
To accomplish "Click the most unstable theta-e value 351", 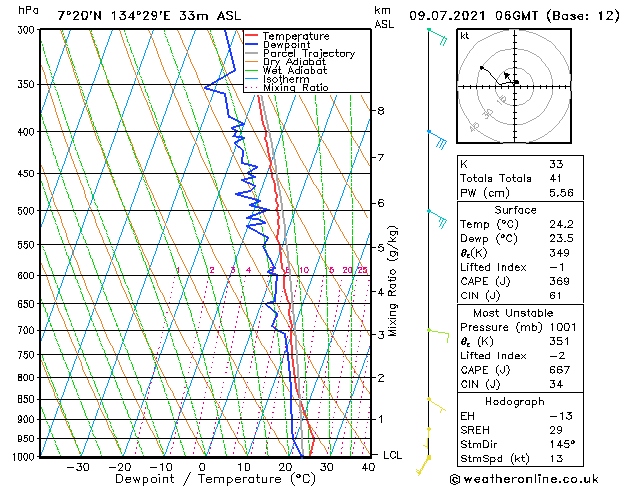I will tap(559, 341).
